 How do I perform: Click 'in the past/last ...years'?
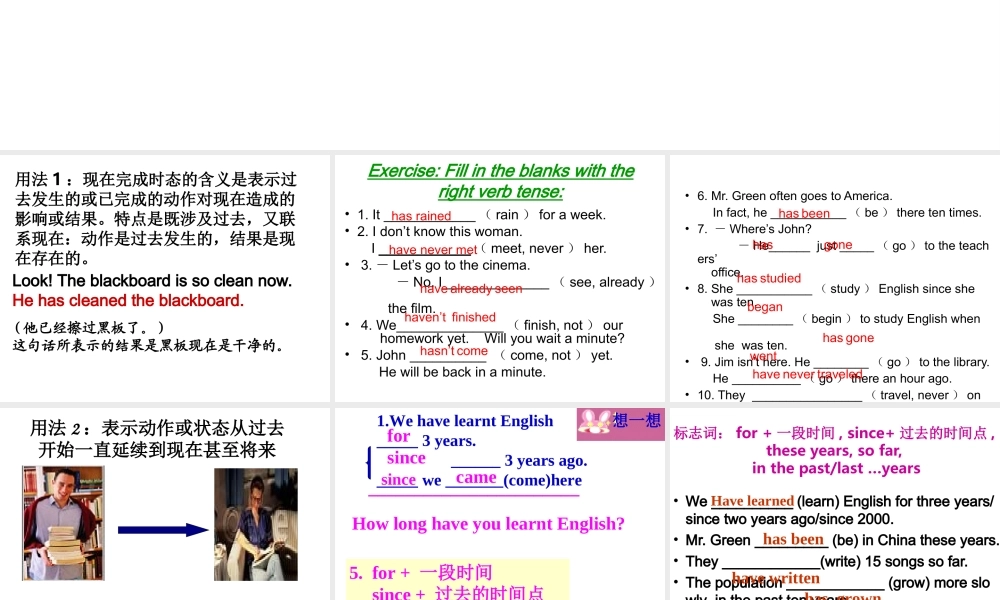tap(836, 469)
